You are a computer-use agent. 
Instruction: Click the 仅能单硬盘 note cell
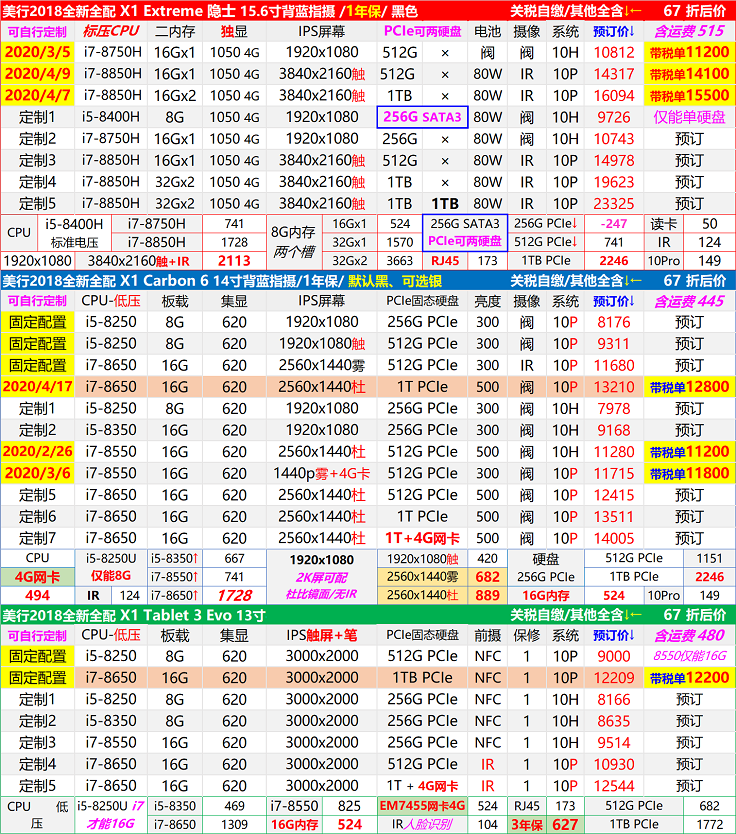coord(688,117)
